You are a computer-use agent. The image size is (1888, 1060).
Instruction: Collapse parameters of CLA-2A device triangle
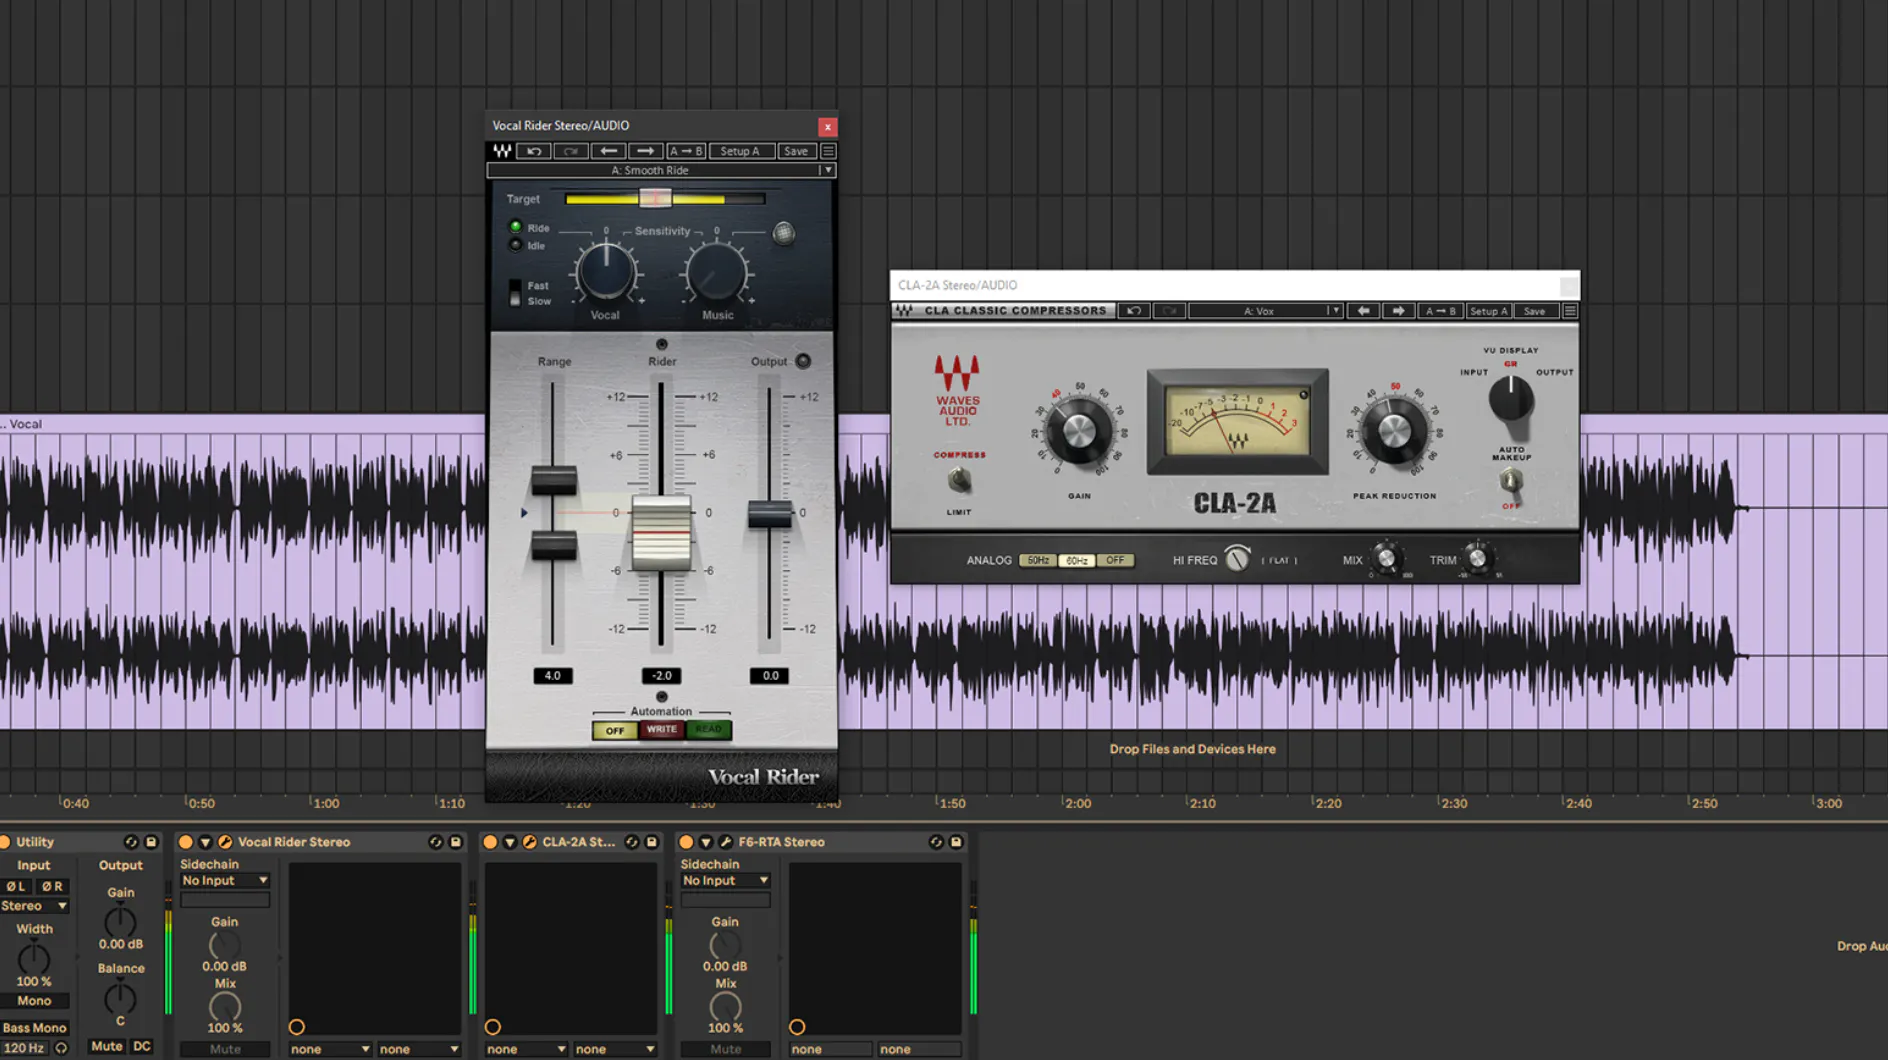pyautogui.click(x=510, y=842)
